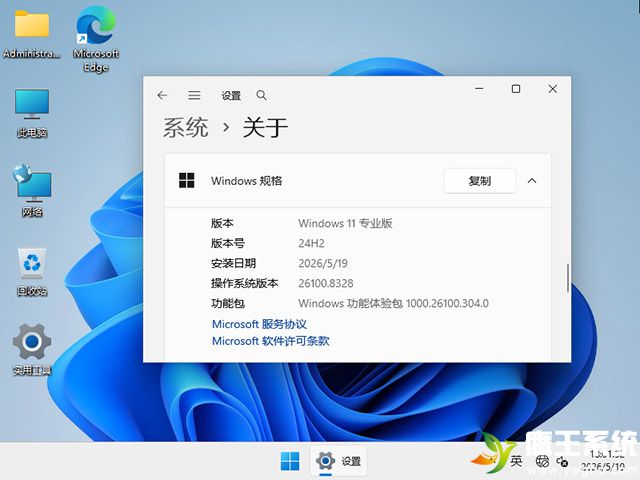Screen dimensions: 640x480
Task: Click the 版本号 label
Action: pos(228,243)
